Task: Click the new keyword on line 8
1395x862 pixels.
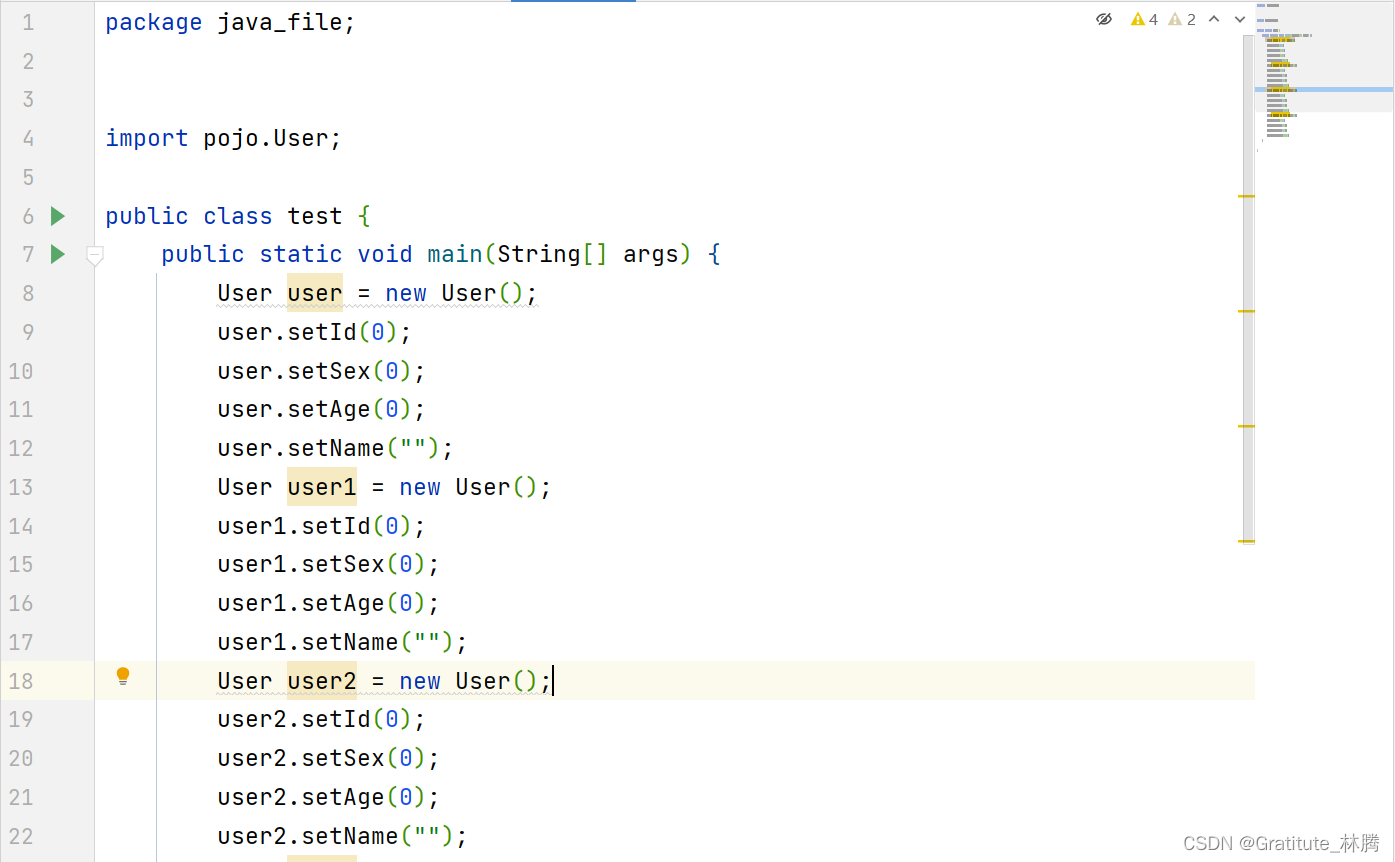Action: coord(405,293)
